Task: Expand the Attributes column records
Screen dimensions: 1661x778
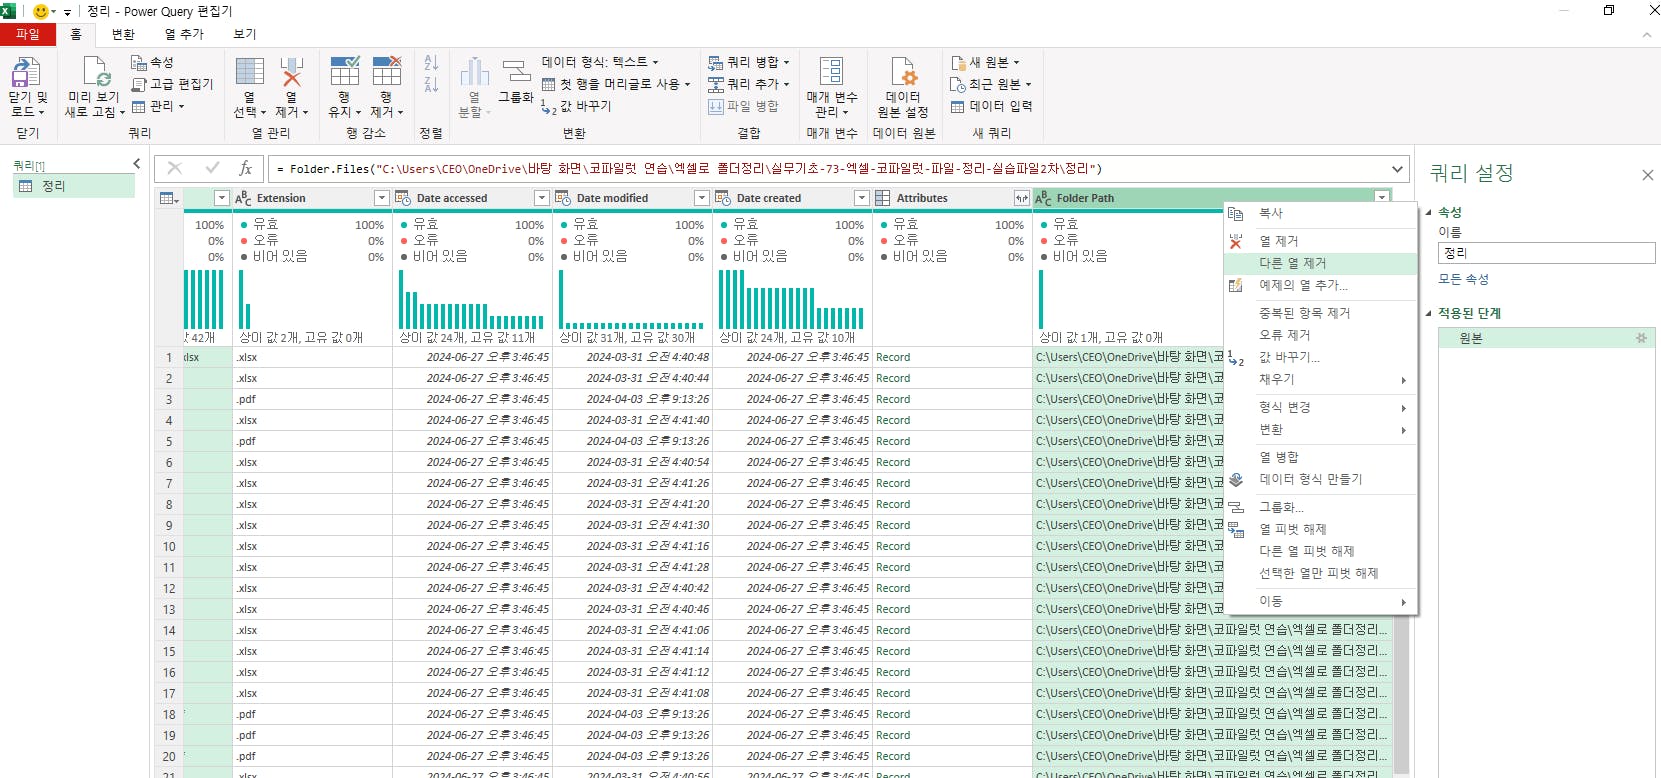Action: coord(1020,198)
